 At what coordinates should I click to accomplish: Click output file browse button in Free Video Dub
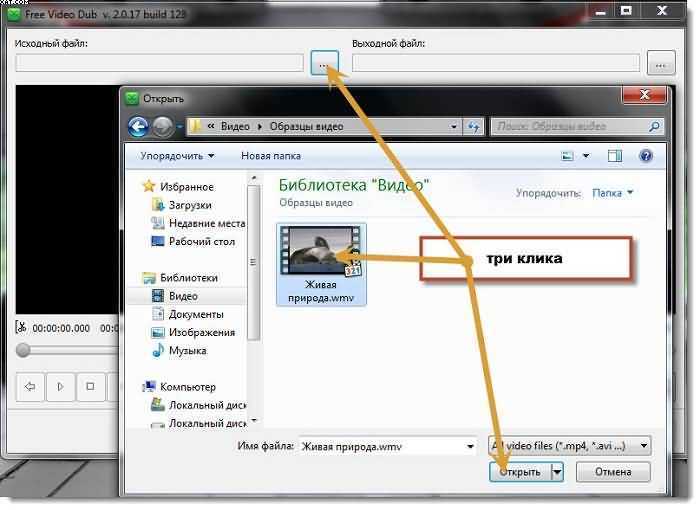point(661,63)
